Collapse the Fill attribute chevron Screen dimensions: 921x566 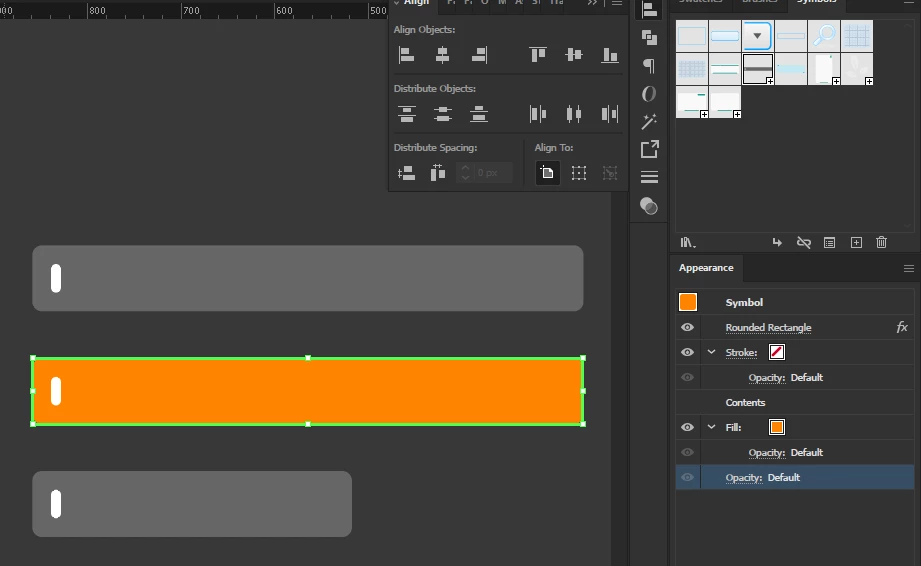pos(711,427)
